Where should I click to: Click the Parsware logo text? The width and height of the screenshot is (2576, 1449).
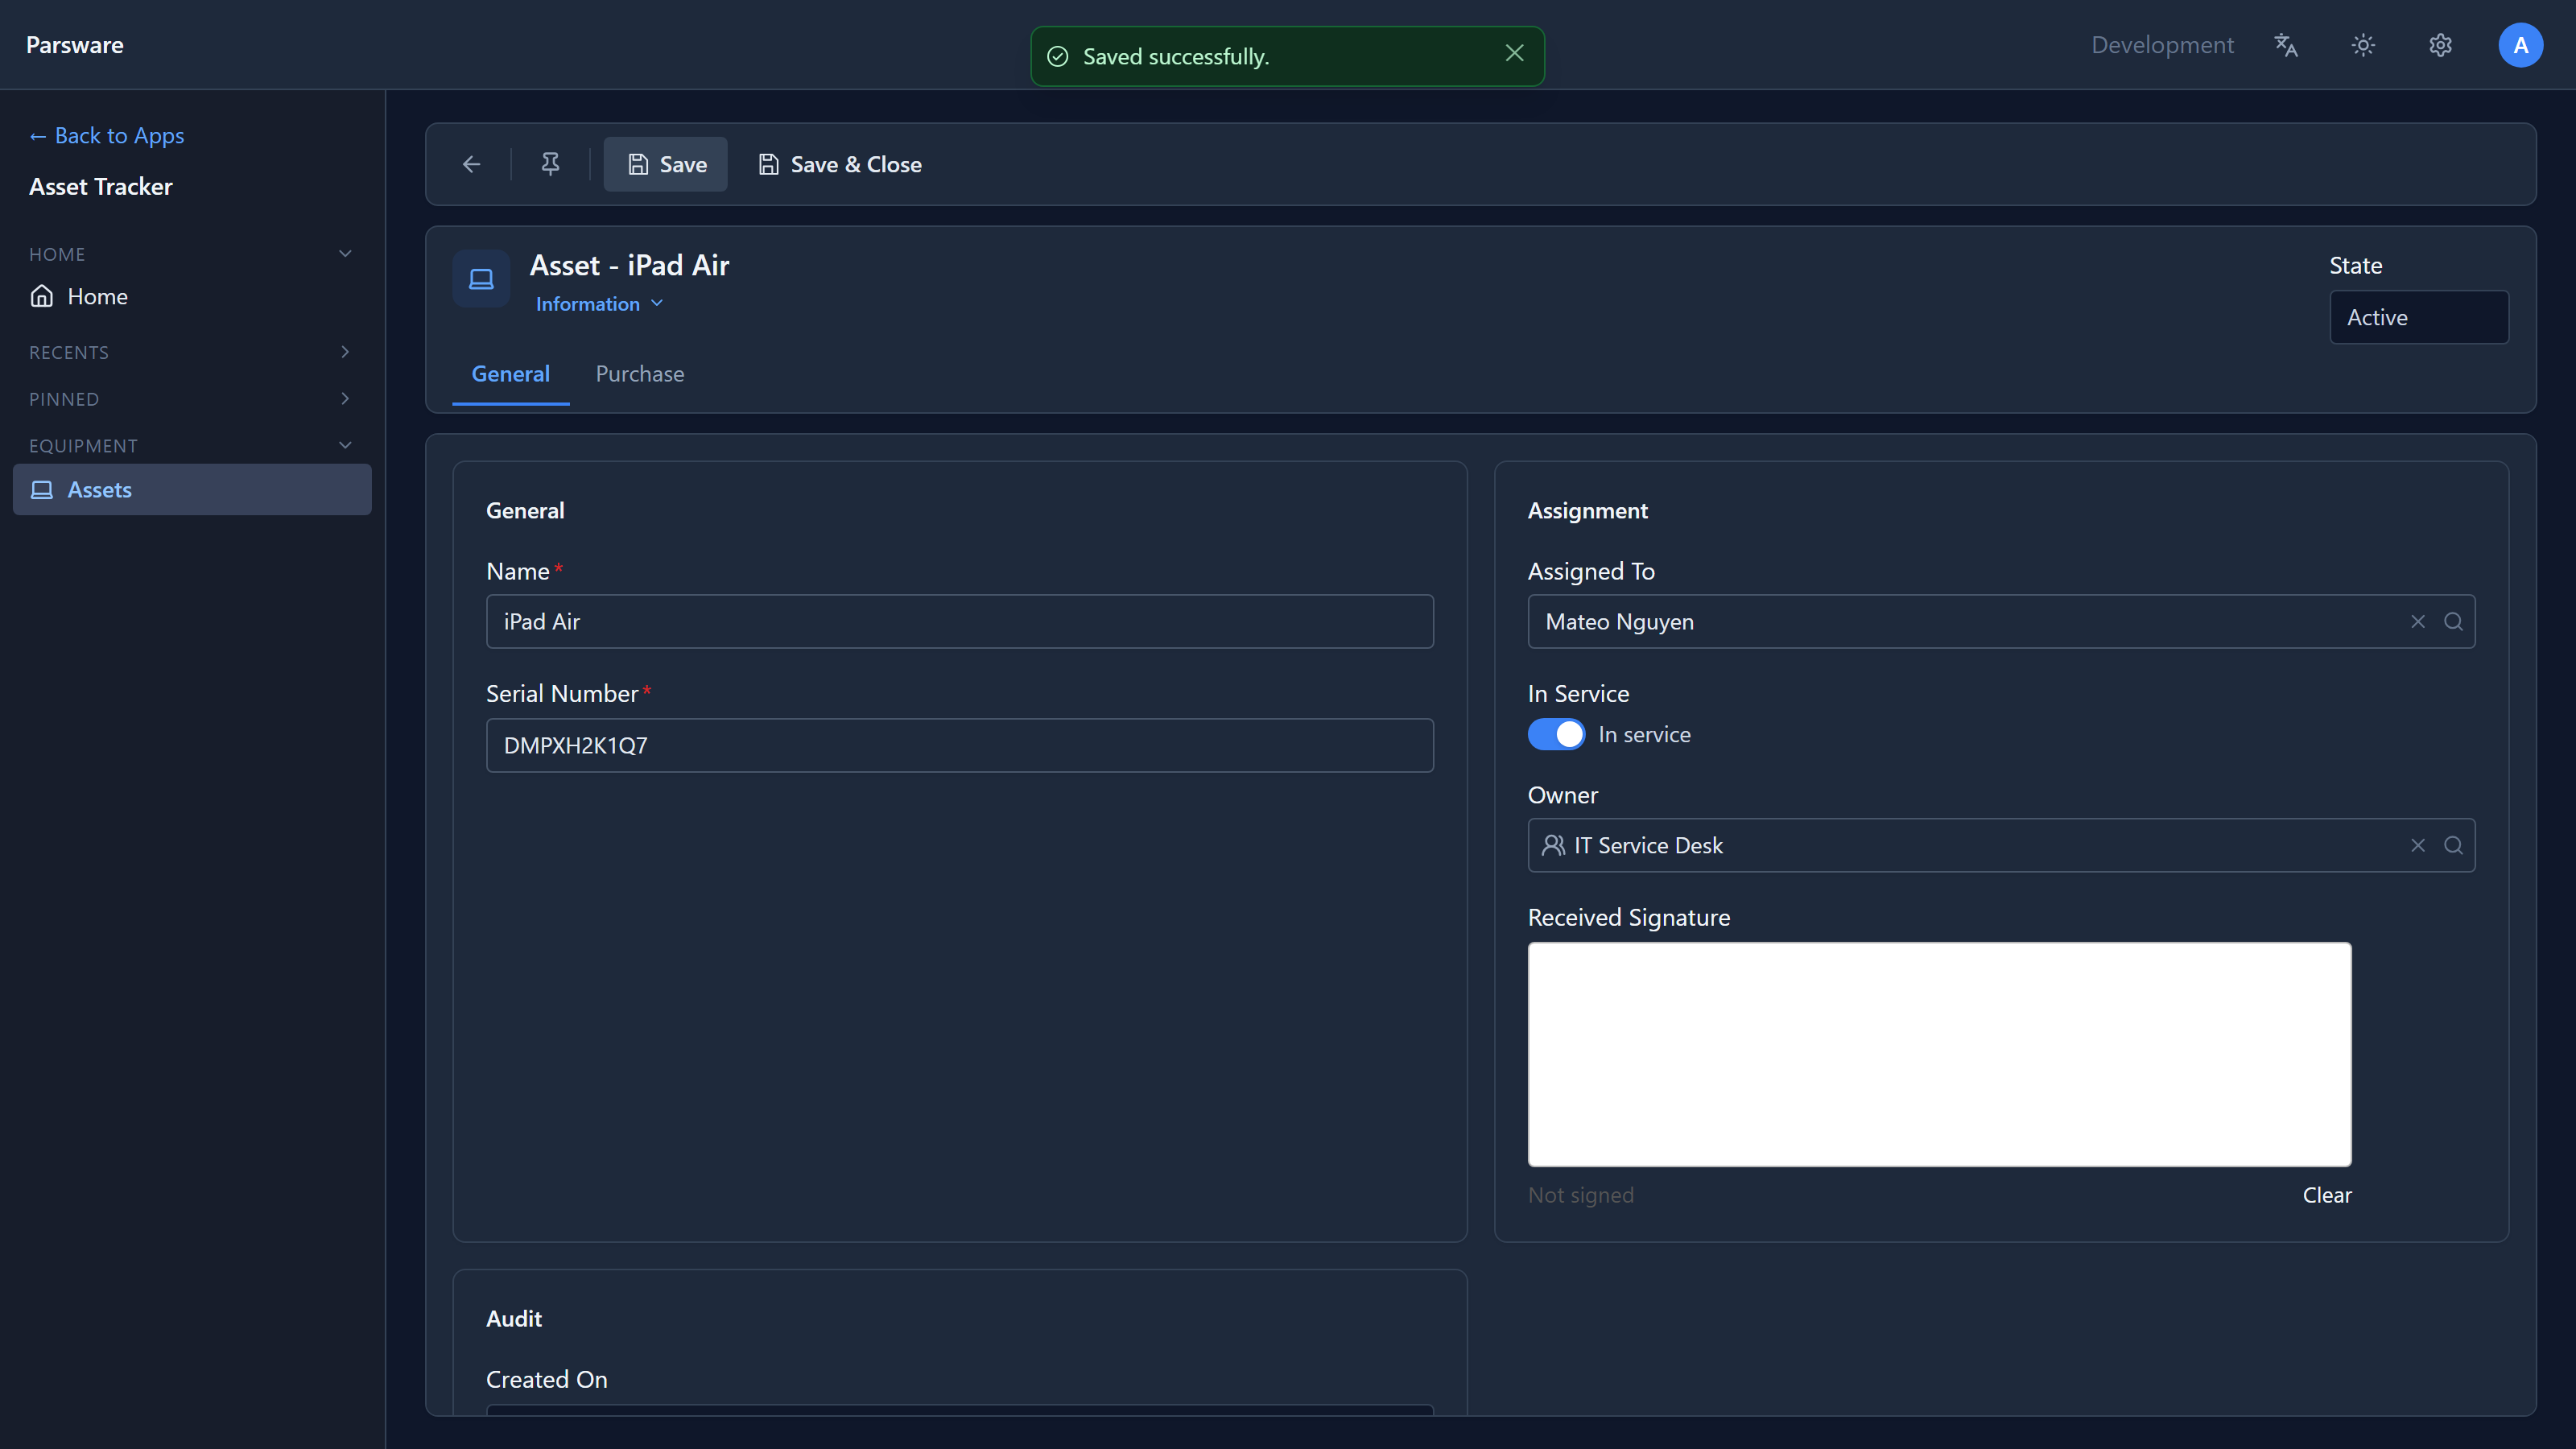(x=75, y=45)
